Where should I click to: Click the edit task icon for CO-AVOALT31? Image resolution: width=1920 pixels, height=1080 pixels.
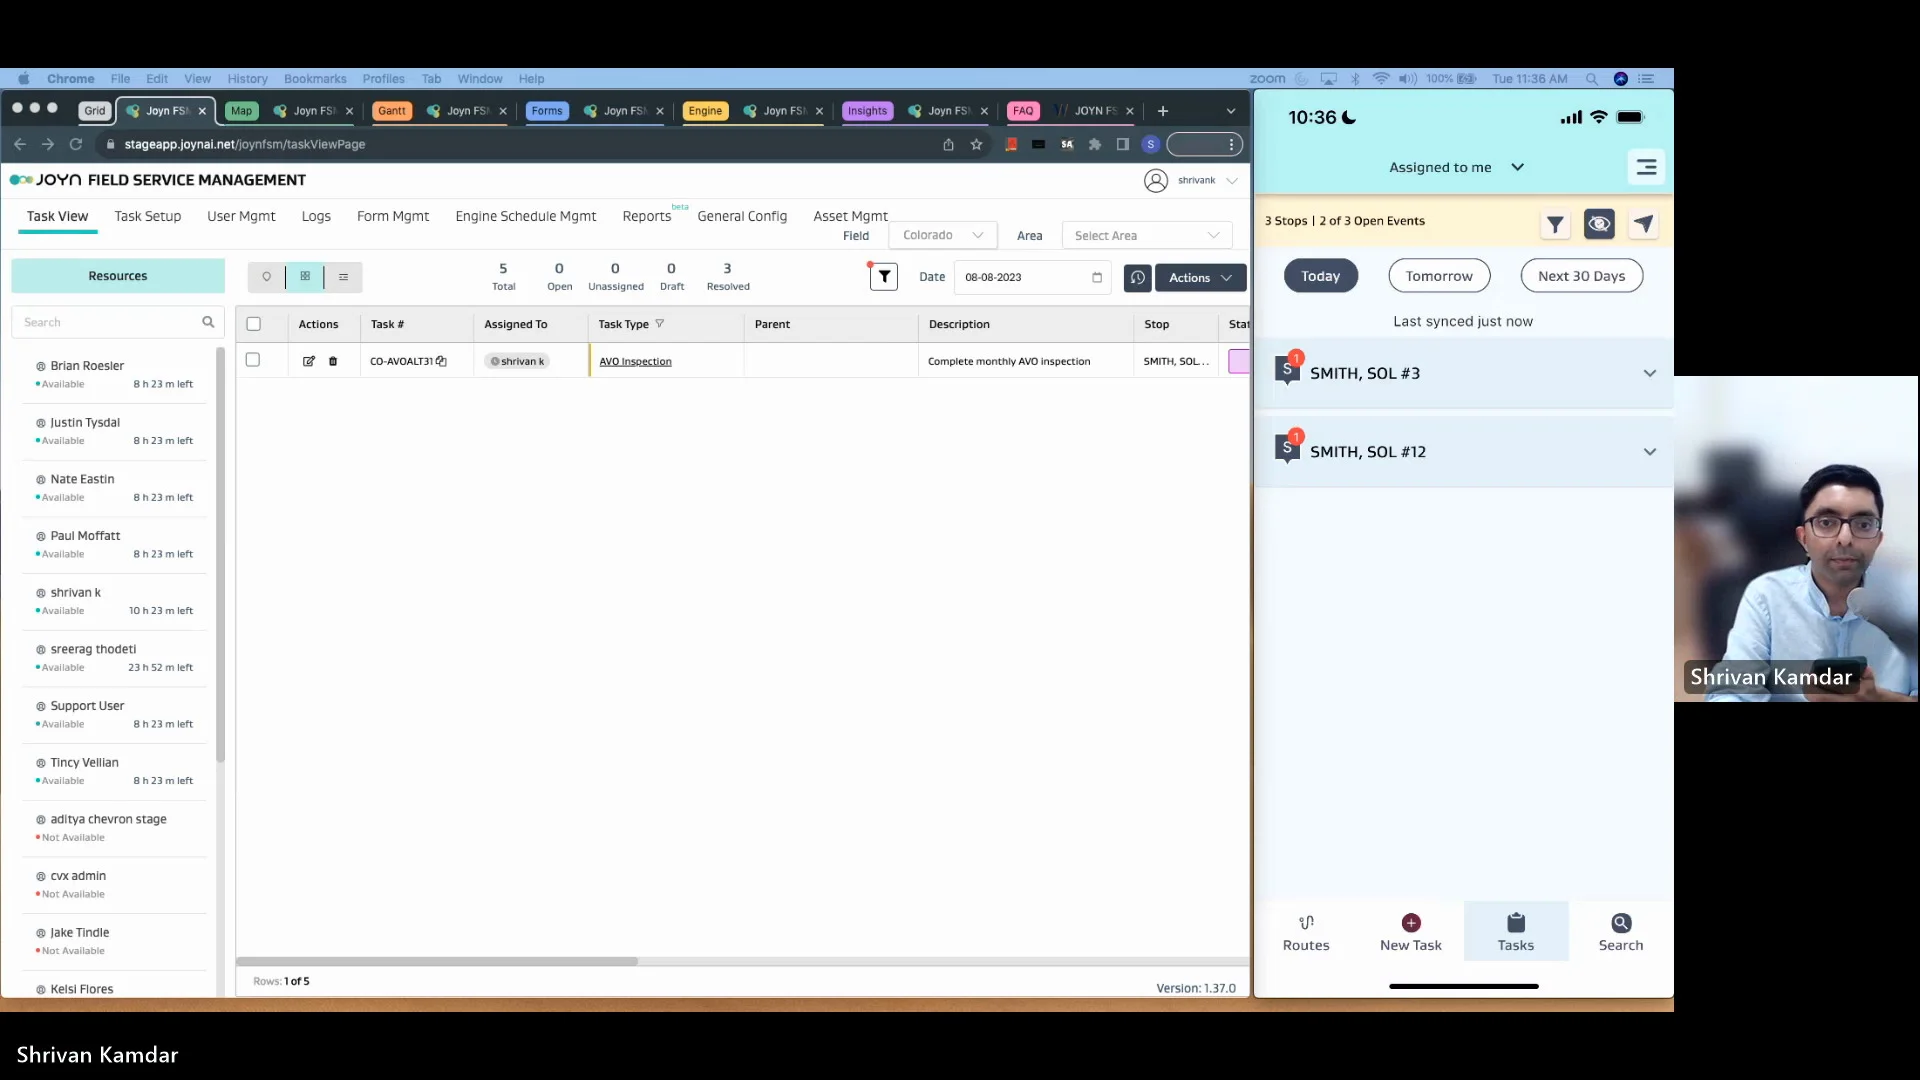[x=309, y=361]
